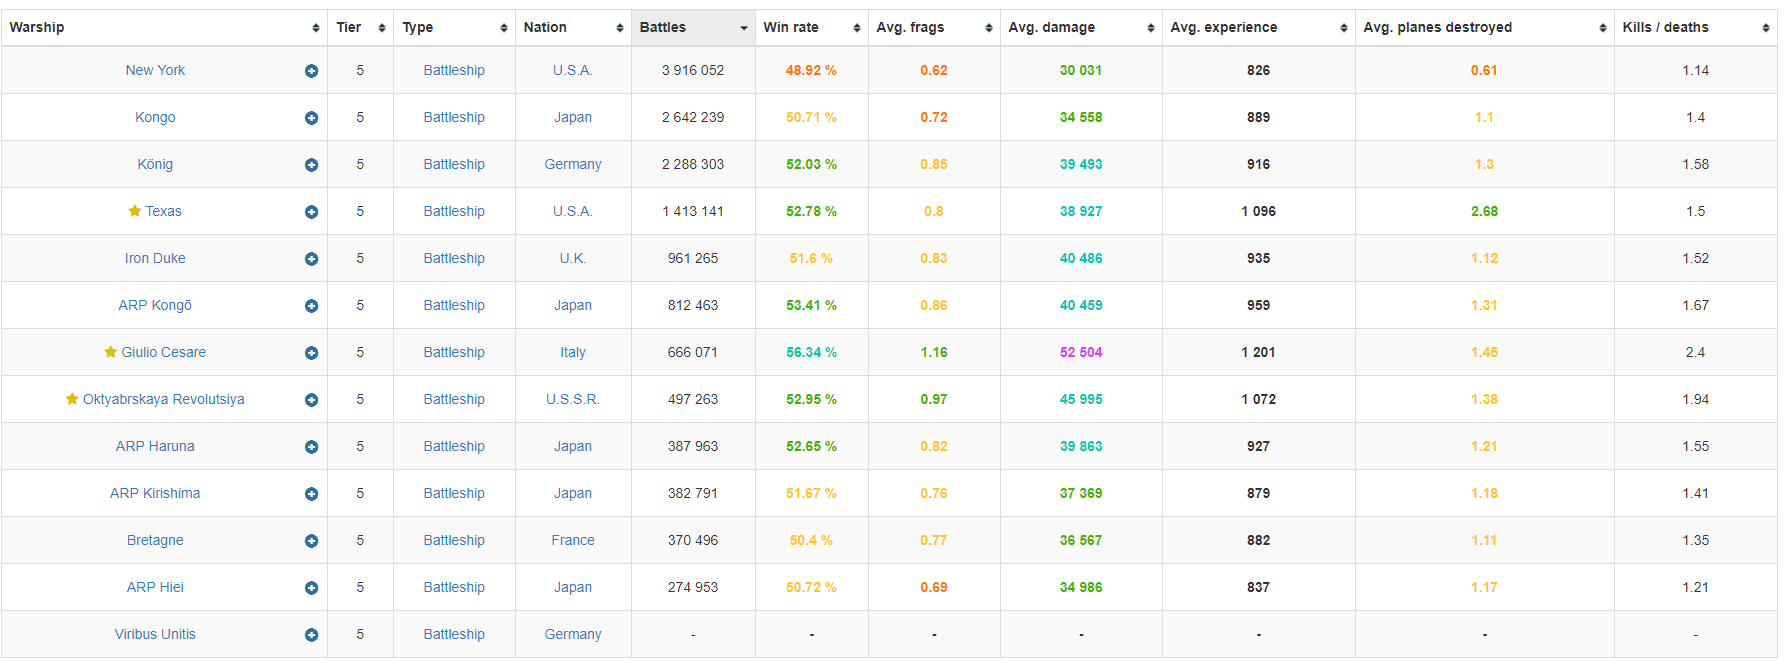Click plus icon next to König
1786x661 pixels.
tap(311, 165)
